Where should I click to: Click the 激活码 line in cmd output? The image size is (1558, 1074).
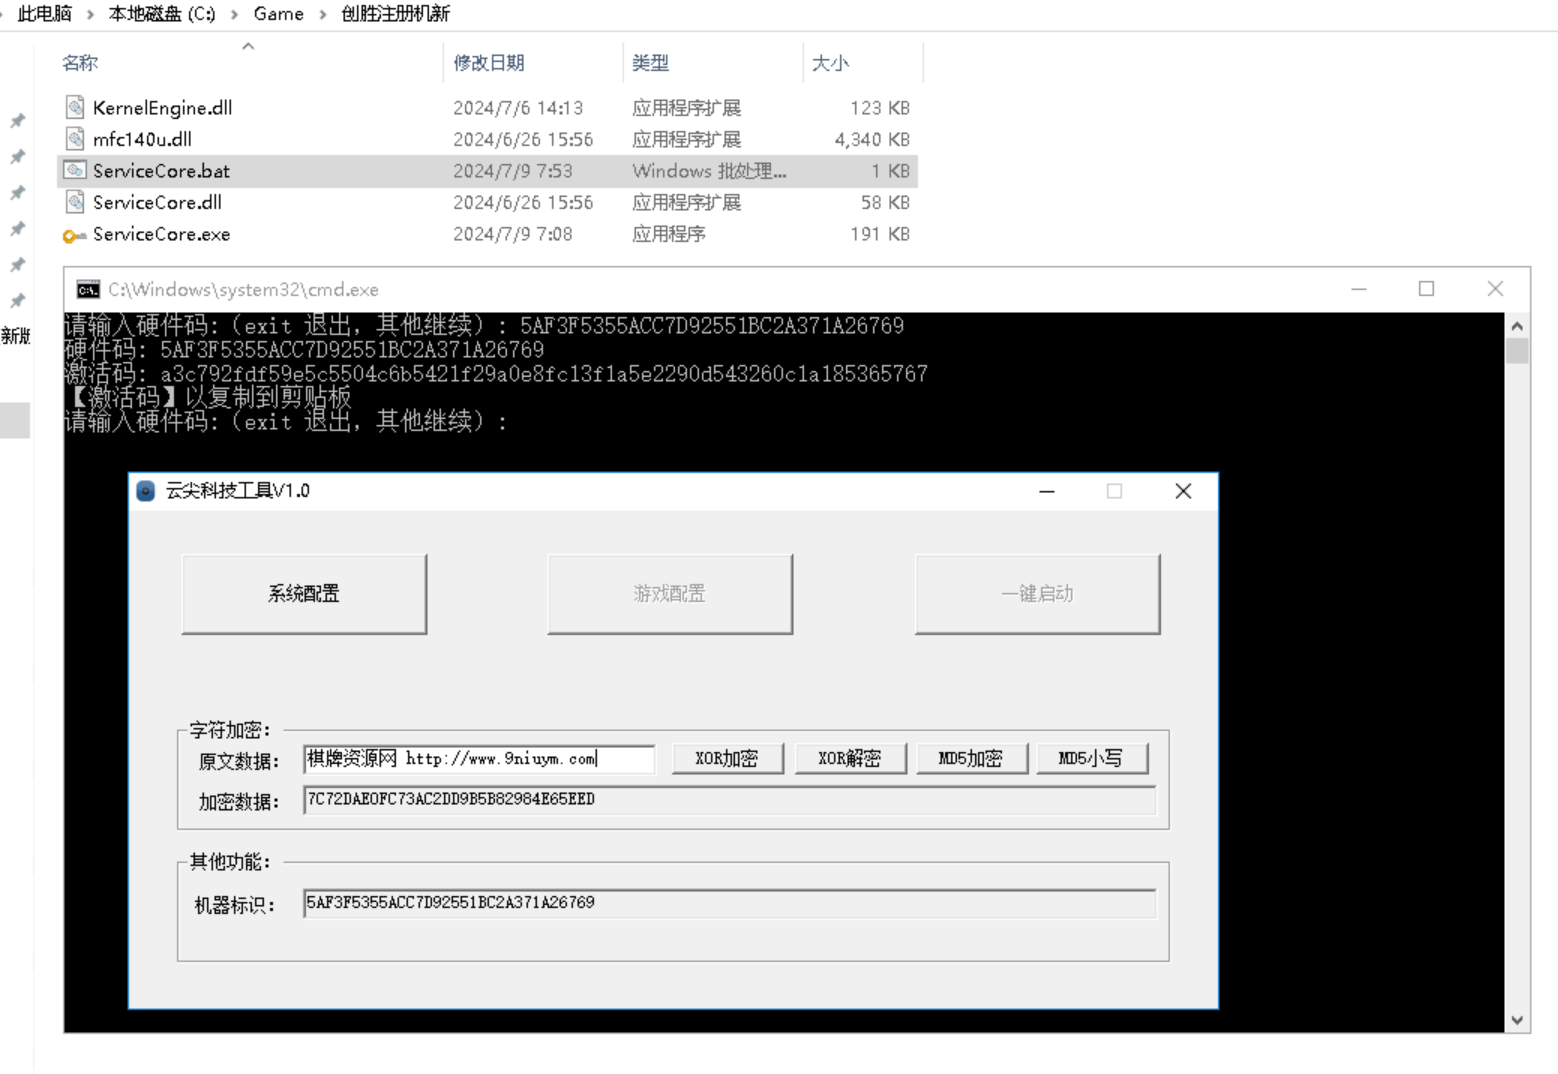coord(496,374)
